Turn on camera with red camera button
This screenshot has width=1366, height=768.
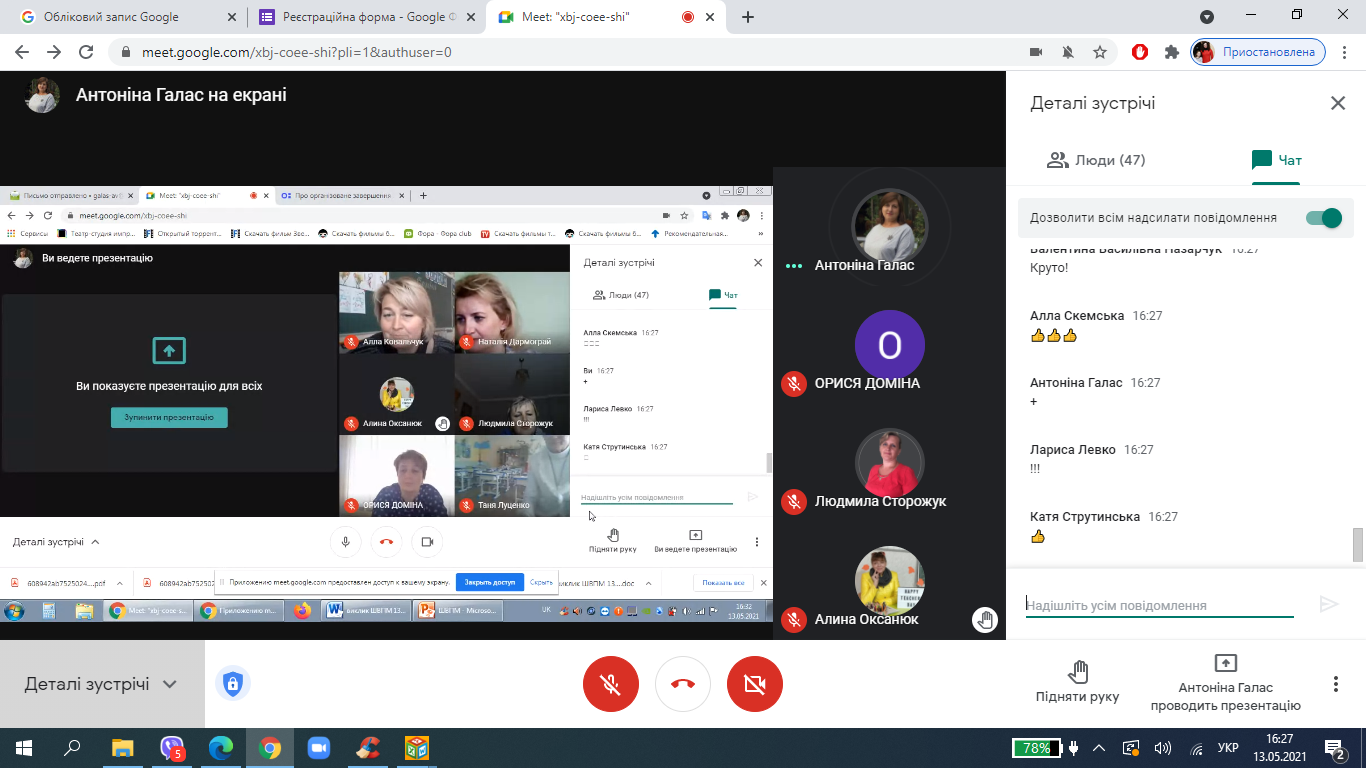(755, 684)
